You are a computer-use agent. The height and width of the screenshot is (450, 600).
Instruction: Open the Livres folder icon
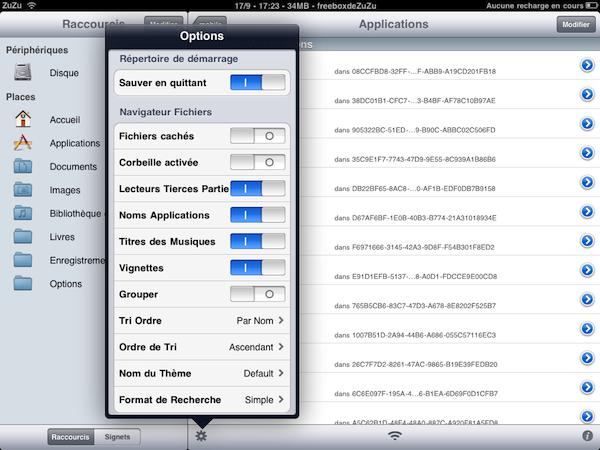point(23,236)
